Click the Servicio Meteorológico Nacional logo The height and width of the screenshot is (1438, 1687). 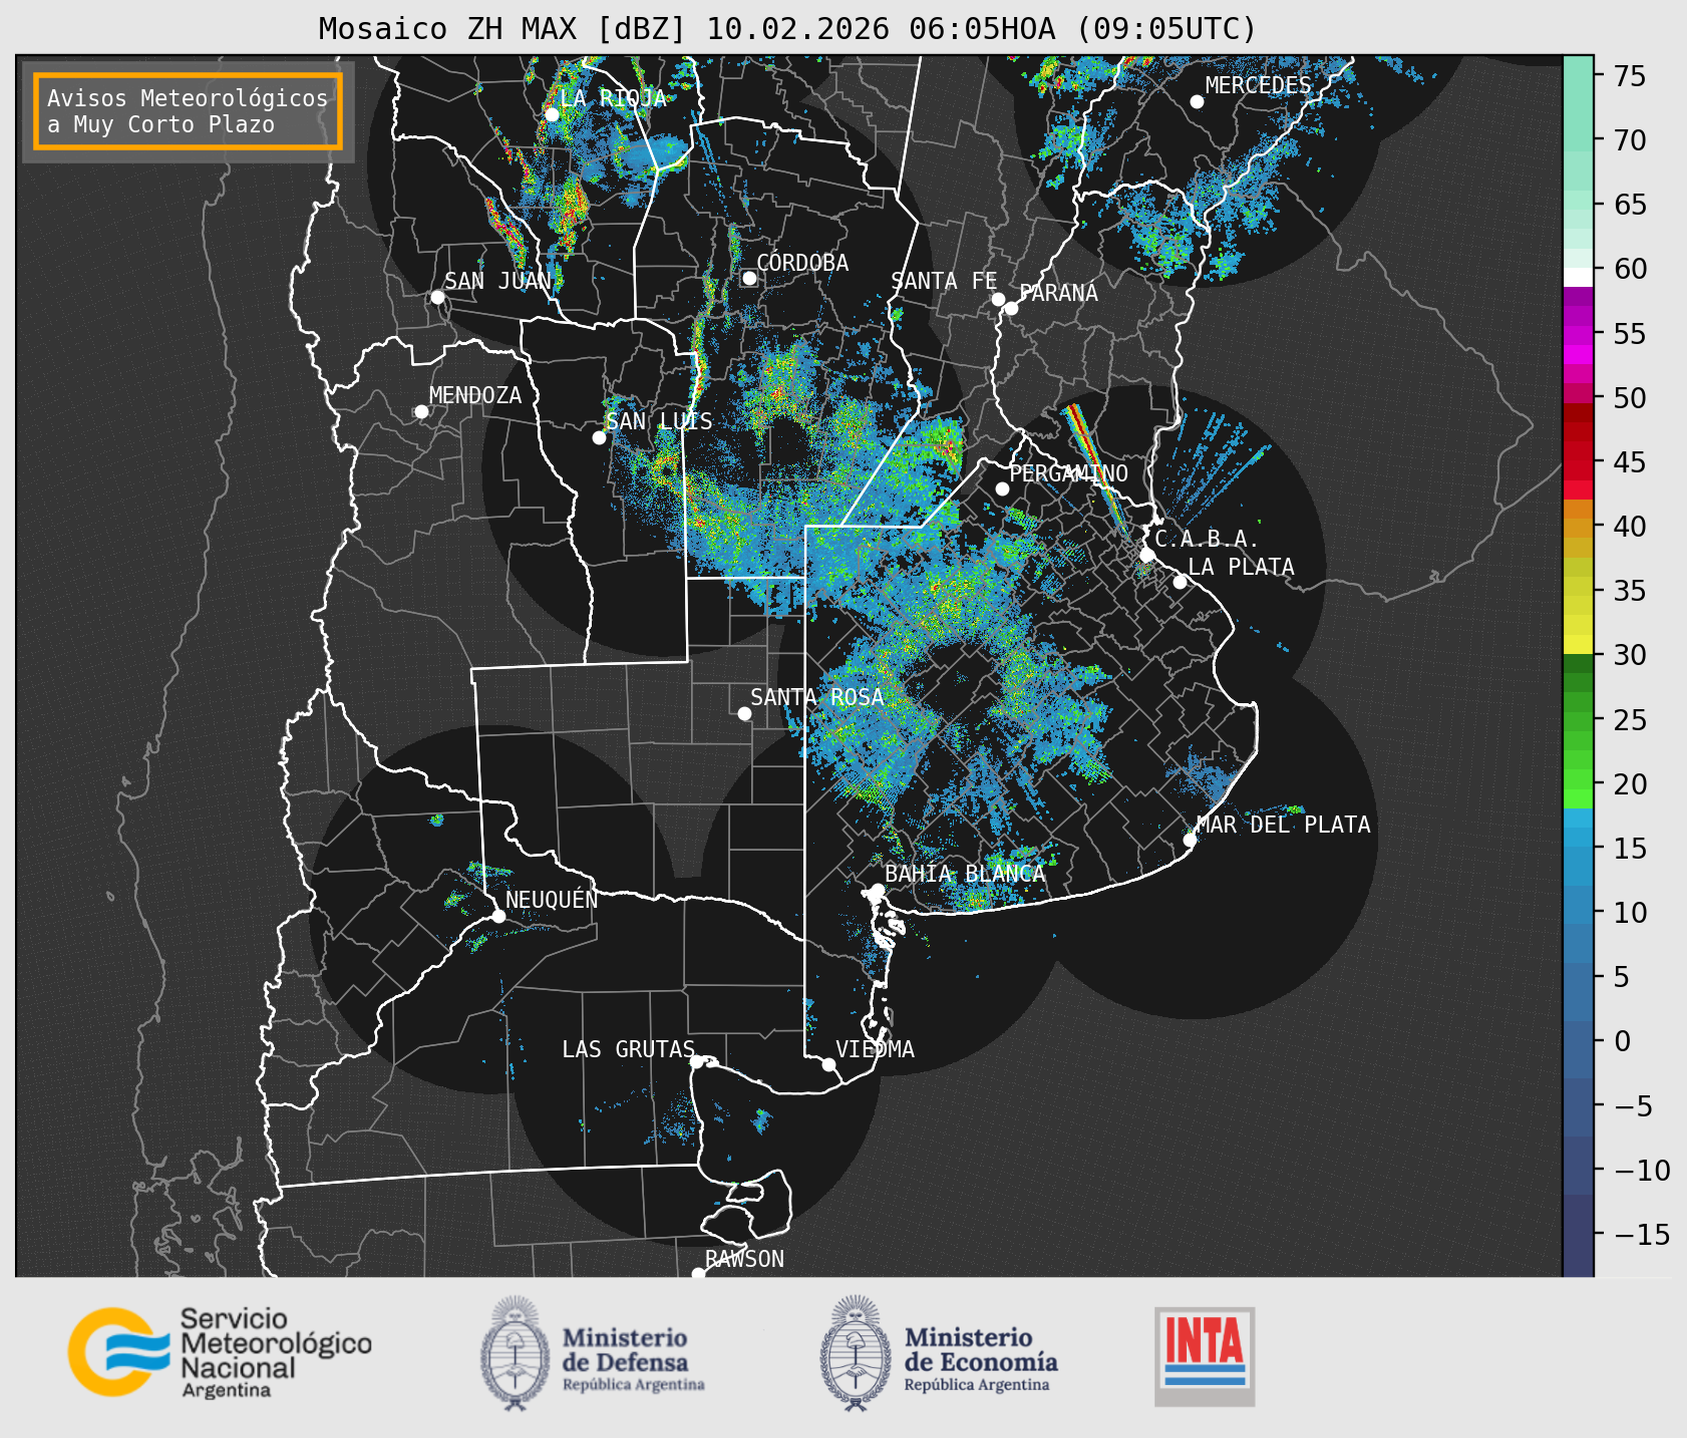pyautogui.click(x=219, y=1352)
